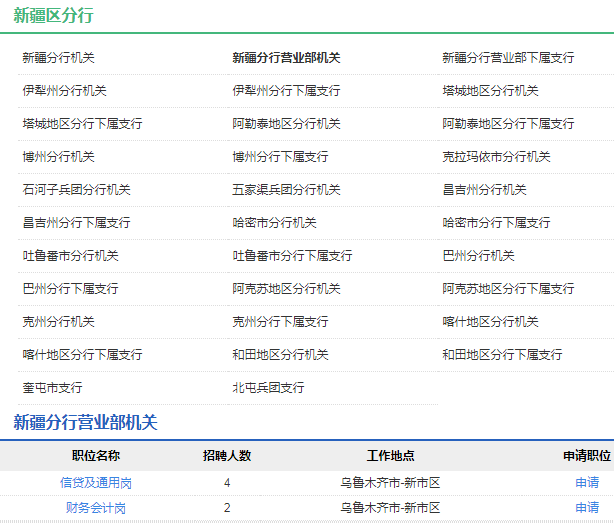Viewport: 614px width, 530px height.
Task: Open 北屯兵团支行 link
Action: [x=268, y=388]
